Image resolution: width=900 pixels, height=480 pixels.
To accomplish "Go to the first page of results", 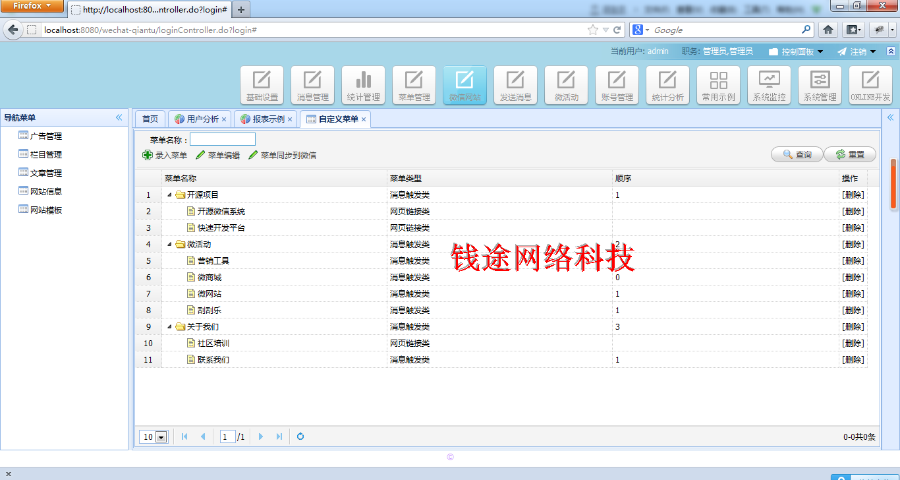I will click(184, 436).
